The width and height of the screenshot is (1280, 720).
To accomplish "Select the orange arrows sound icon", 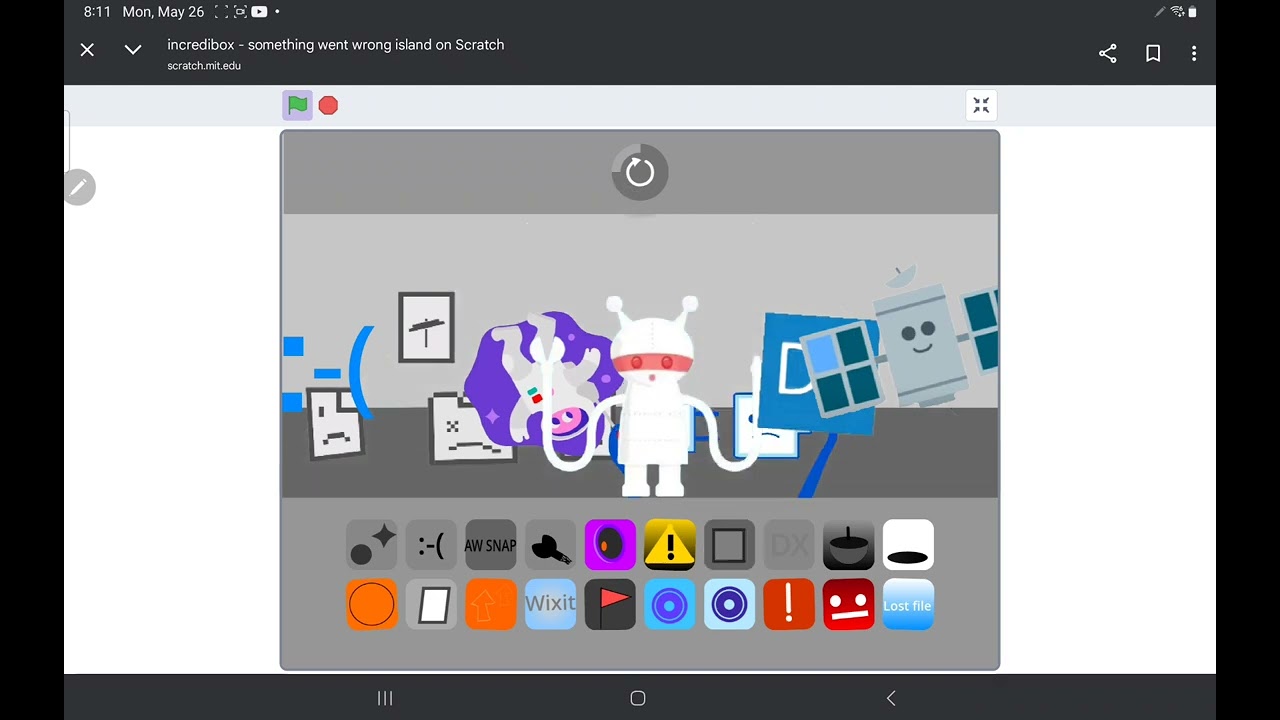I will click(x=490, y=605).
